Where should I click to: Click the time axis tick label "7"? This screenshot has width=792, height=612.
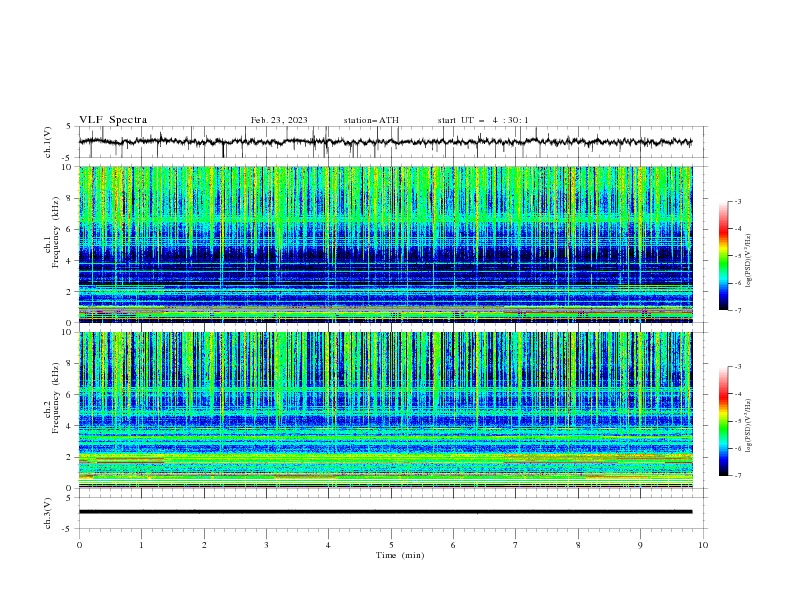(x=516, y=545)
